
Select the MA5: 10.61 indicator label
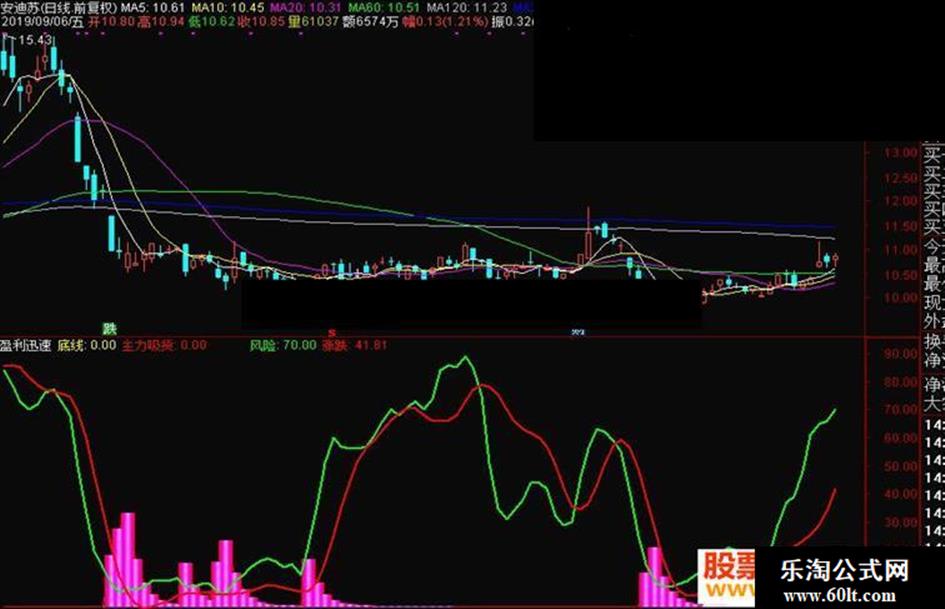(153, 8)
